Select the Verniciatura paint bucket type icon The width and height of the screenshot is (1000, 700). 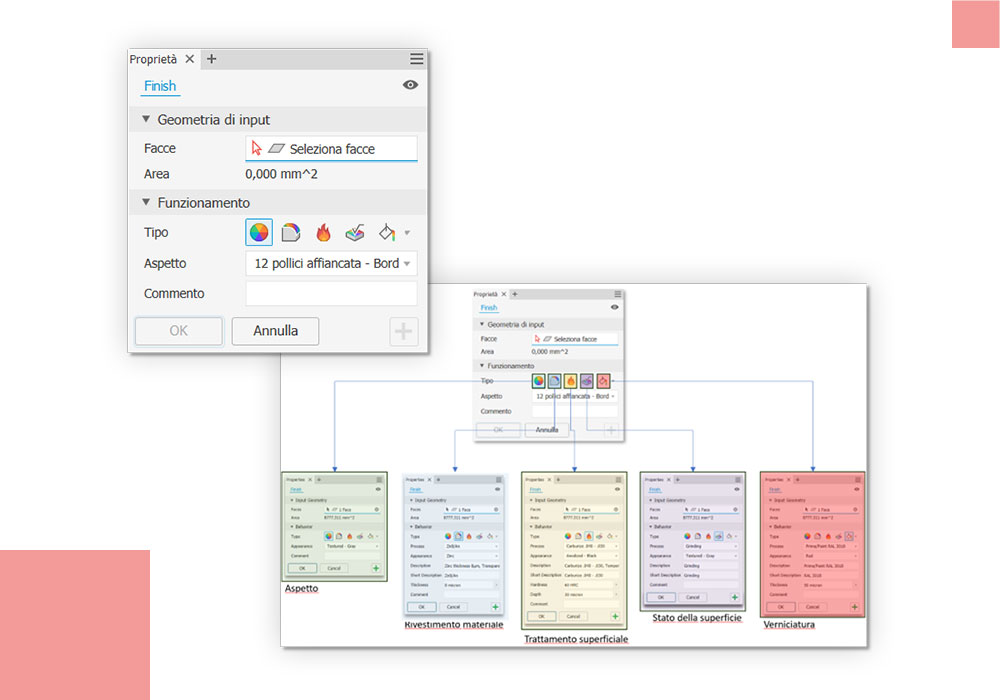[386, 233]
